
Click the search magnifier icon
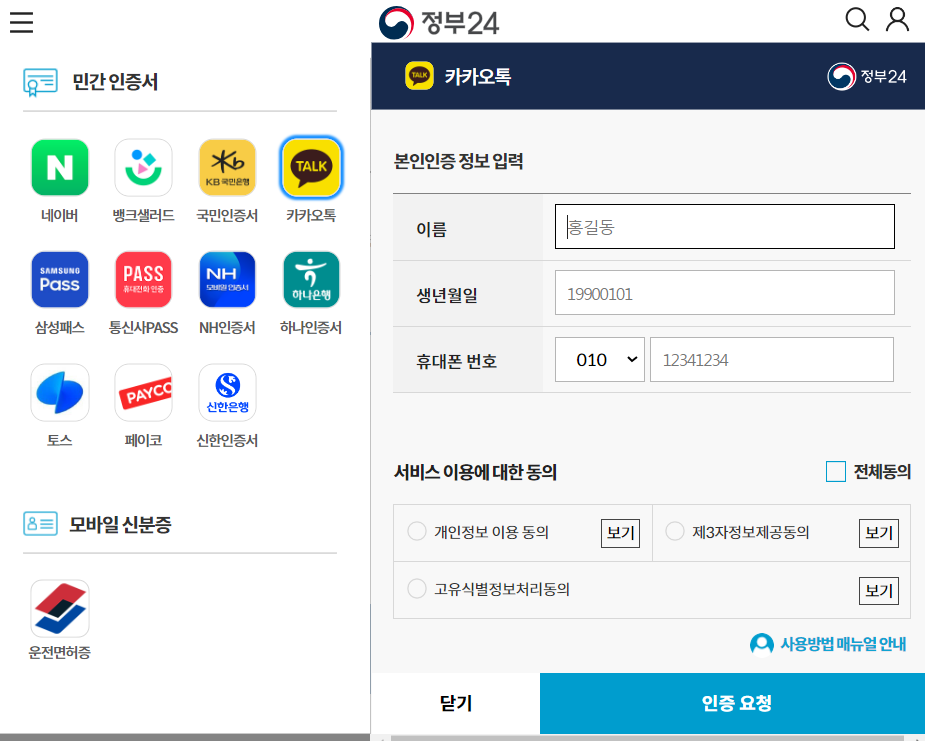tap(857, 19)
